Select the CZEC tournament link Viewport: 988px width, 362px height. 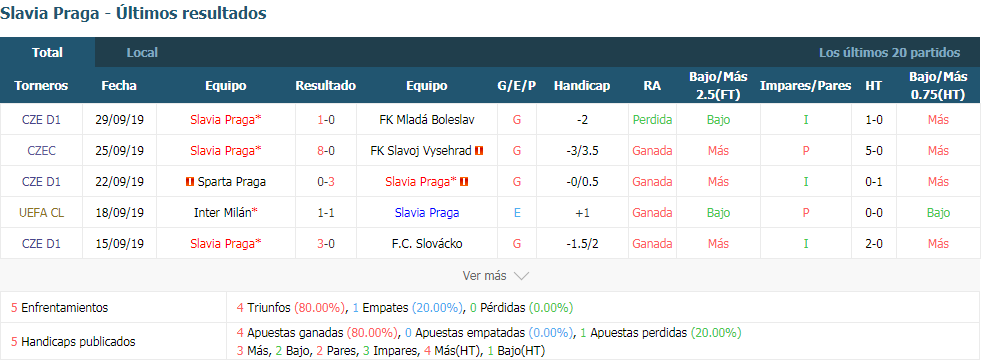click(x=41, y=150)
